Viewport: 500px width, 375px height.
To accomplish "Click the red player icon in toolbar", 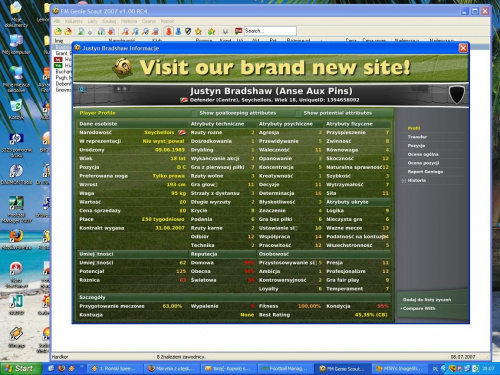I will pyautogui.click(x=169, y=31).
